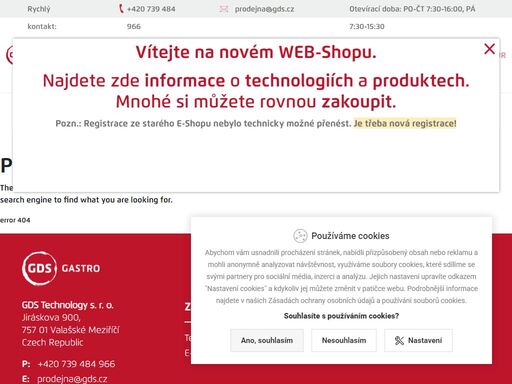Click the prodejna@gds.cz email in header
Screen dimensions: 512x384
point(264,9)
